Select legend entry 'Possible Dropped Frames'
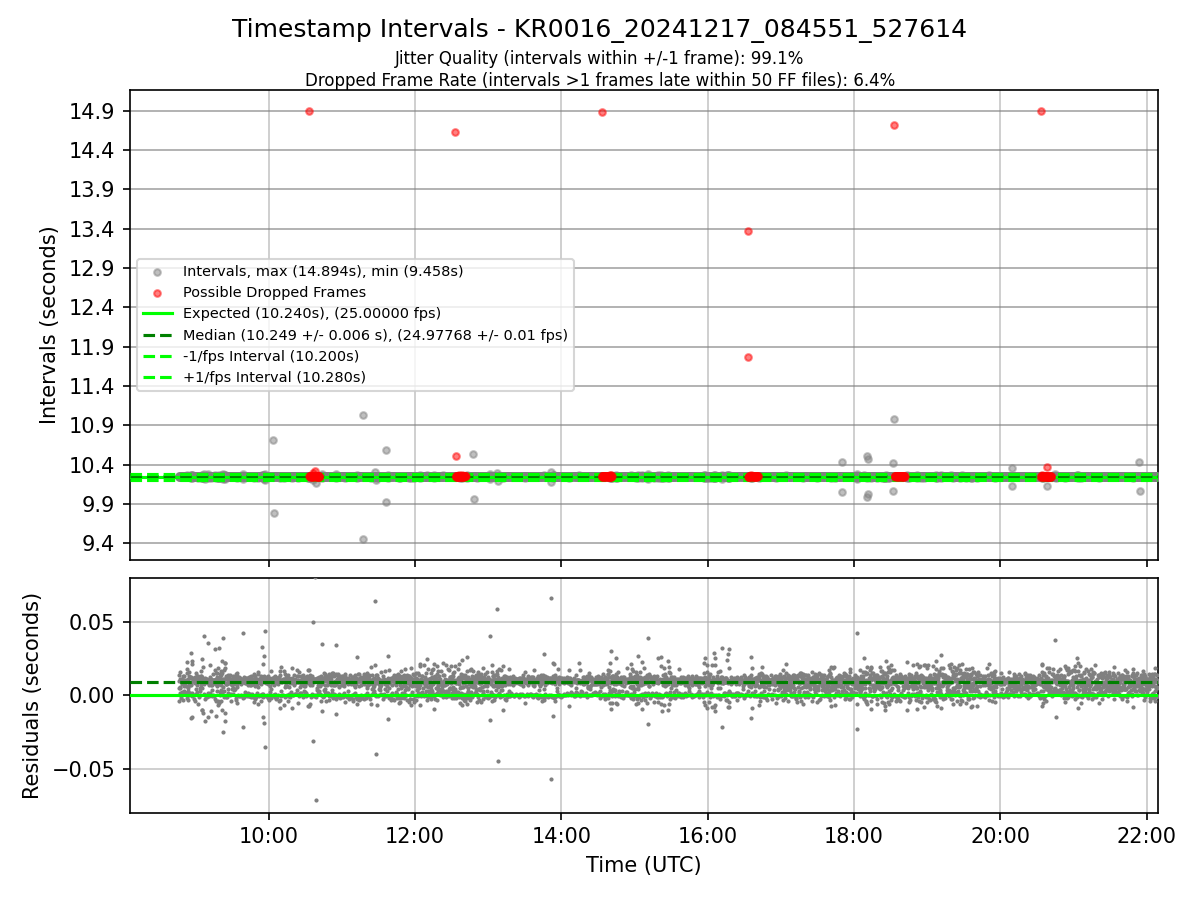This screenshot has width=1200, height=900. click(274, 292)
